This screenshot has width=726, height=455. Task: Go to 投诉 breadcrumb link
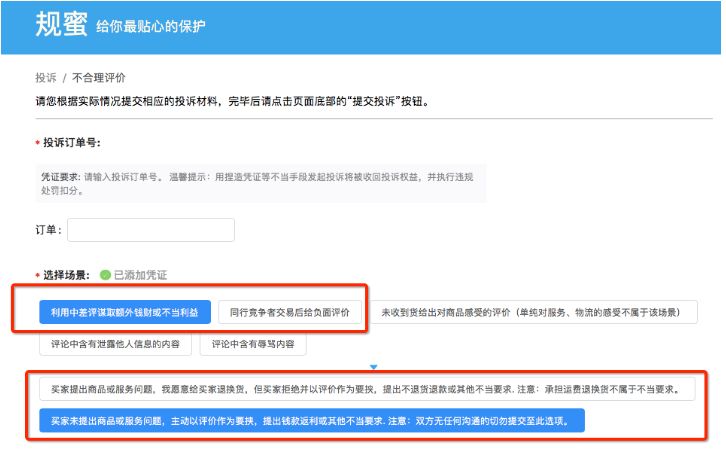[x=45, y=78]
